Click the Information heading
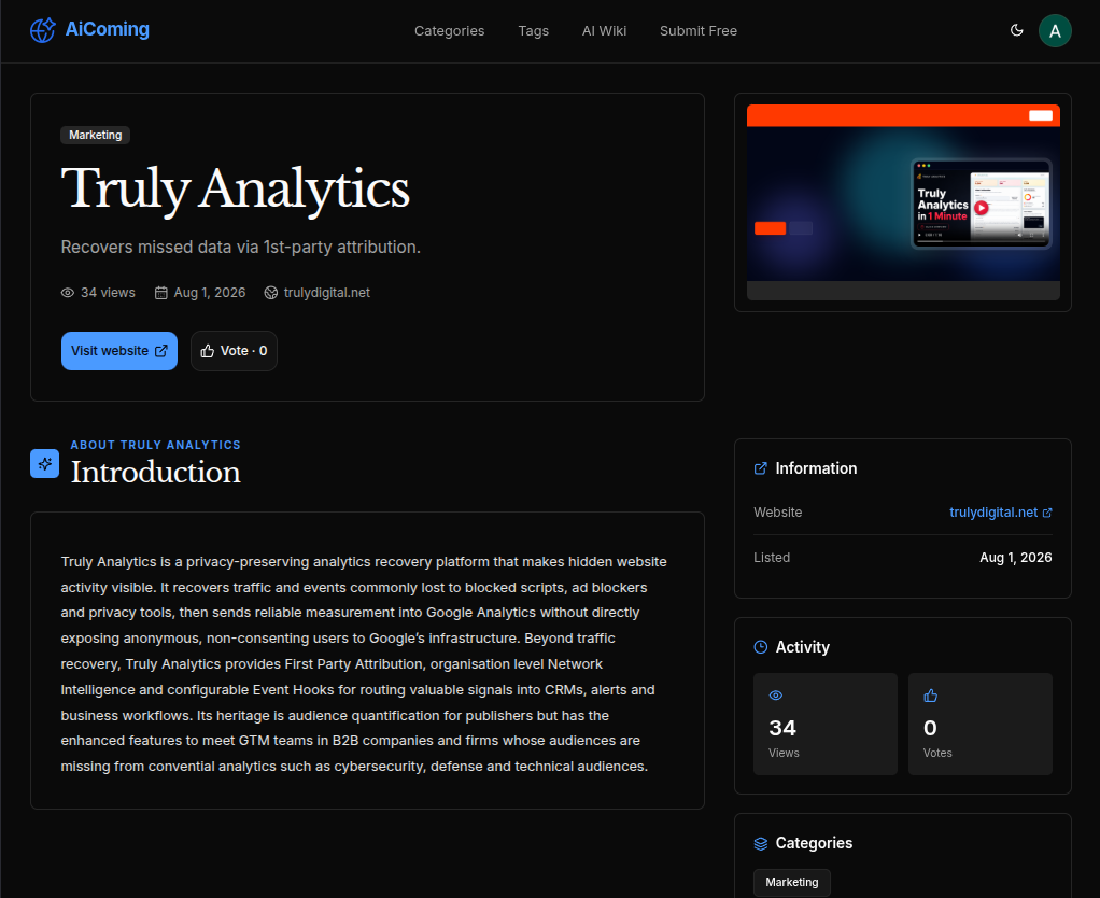The height and width of the screenshot is (898, 1100). (x=816, y=469)
